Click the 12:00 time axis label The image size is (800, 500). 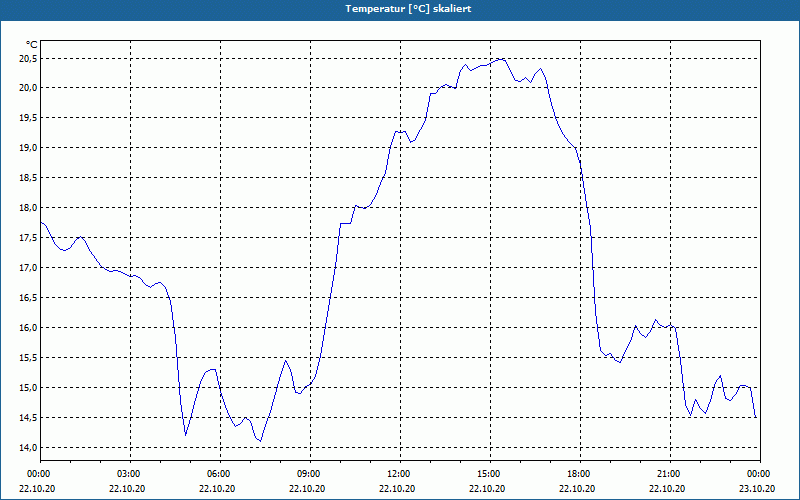pyautogui.click(x=397, y=474)
